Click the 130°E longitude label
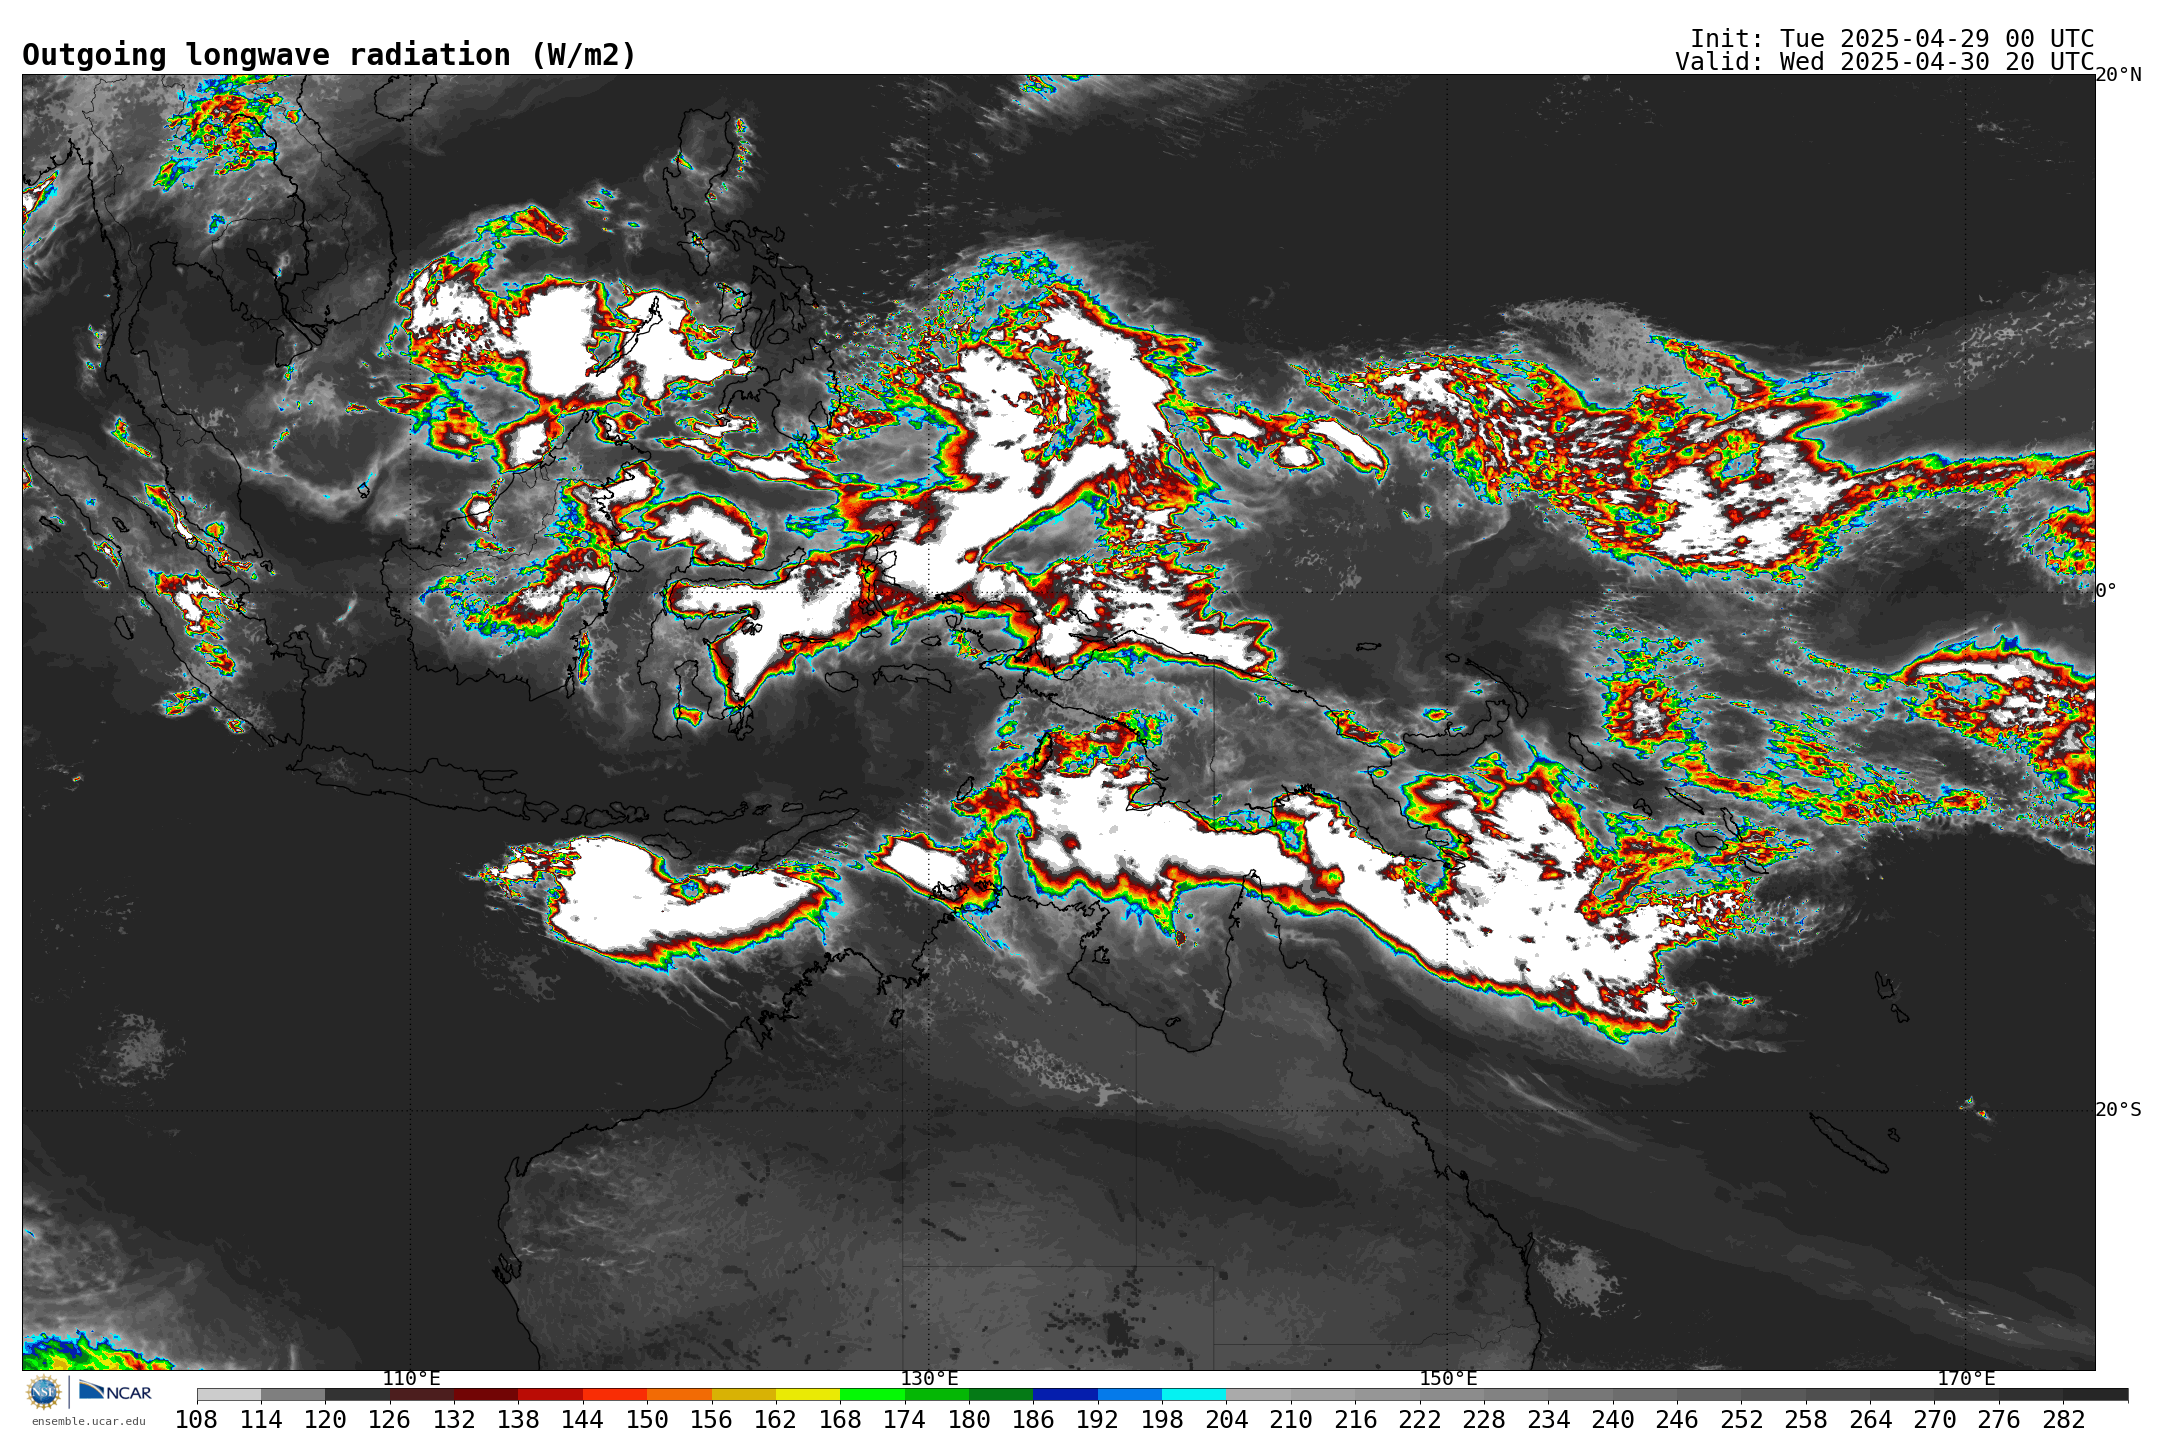Image resolution: width=2160 pixels, height=1433 pixels. coord(929,1378)
